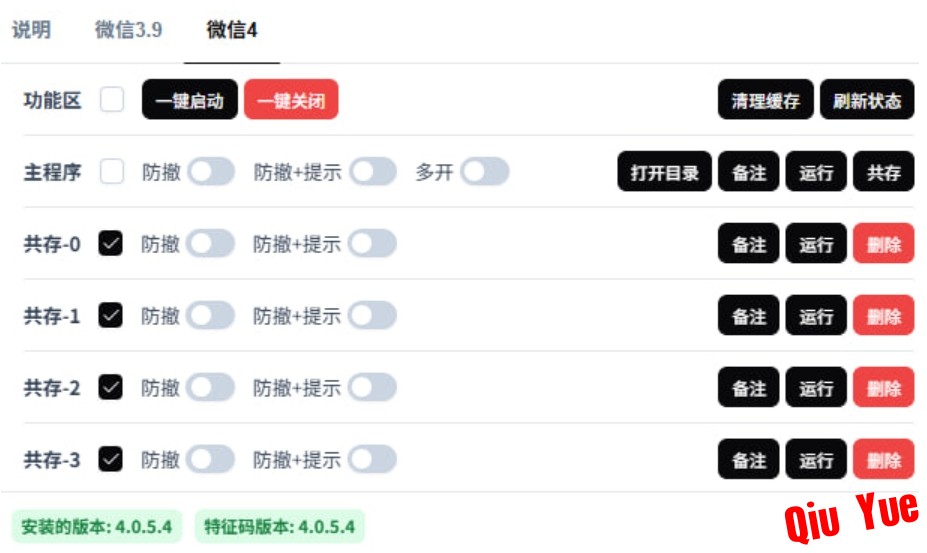Enable 防撤+提示 toggle for 共存-1

click(372, 315)
